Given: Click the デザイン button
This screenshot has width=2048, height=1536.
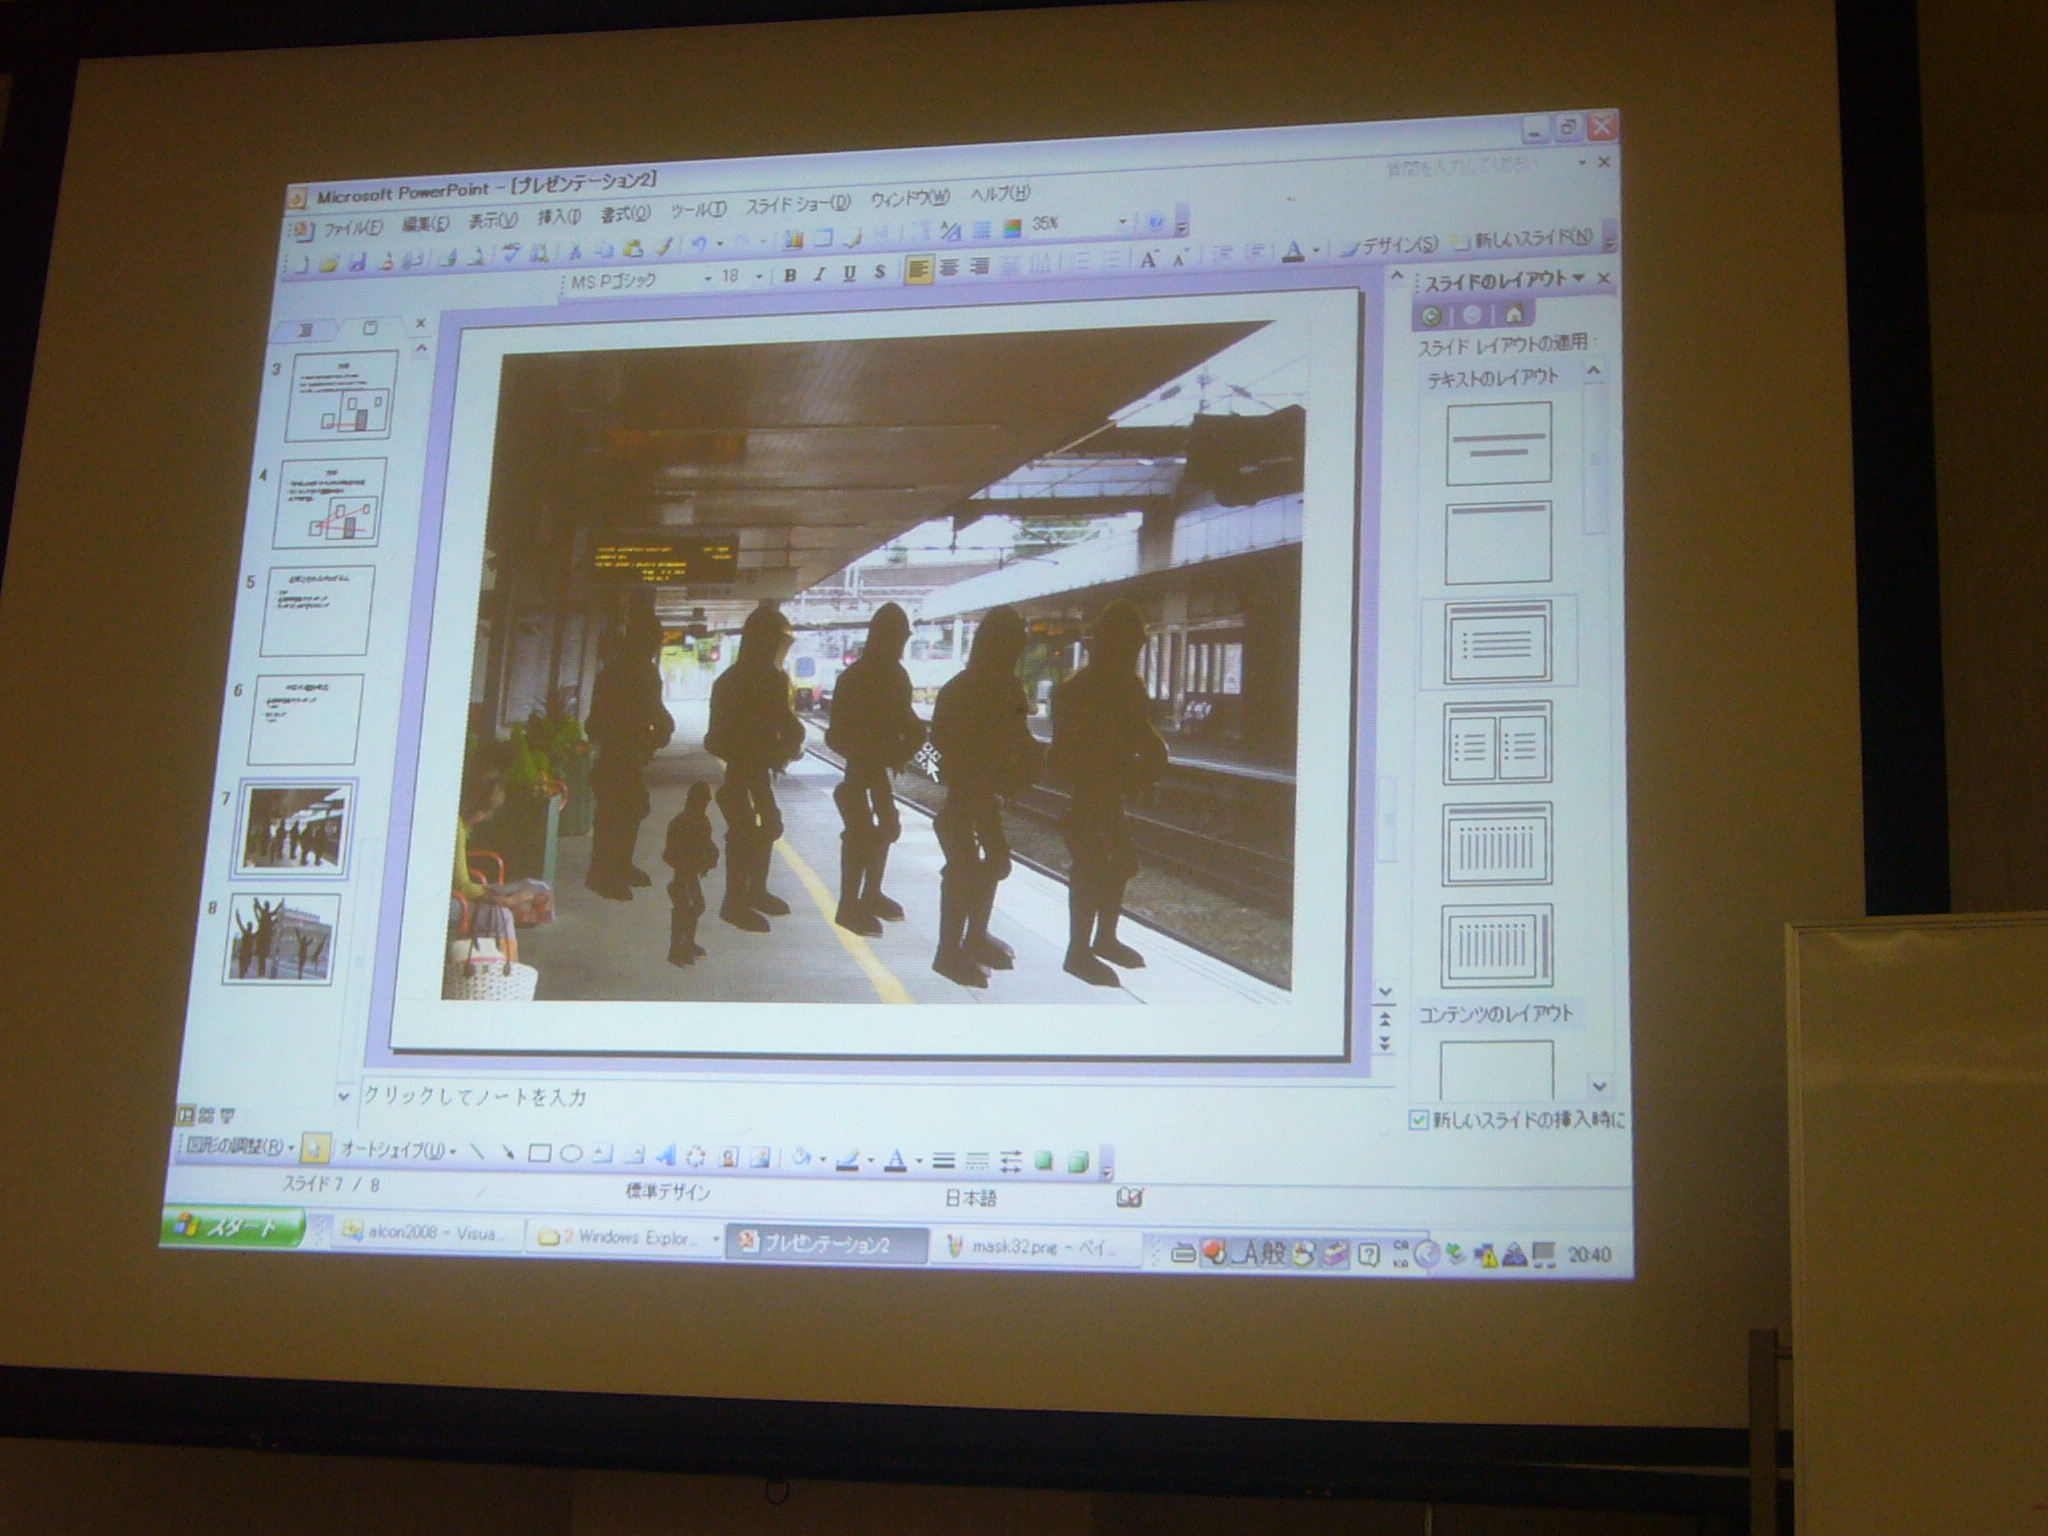Looking at the screenshot, I should [1390, 245].
